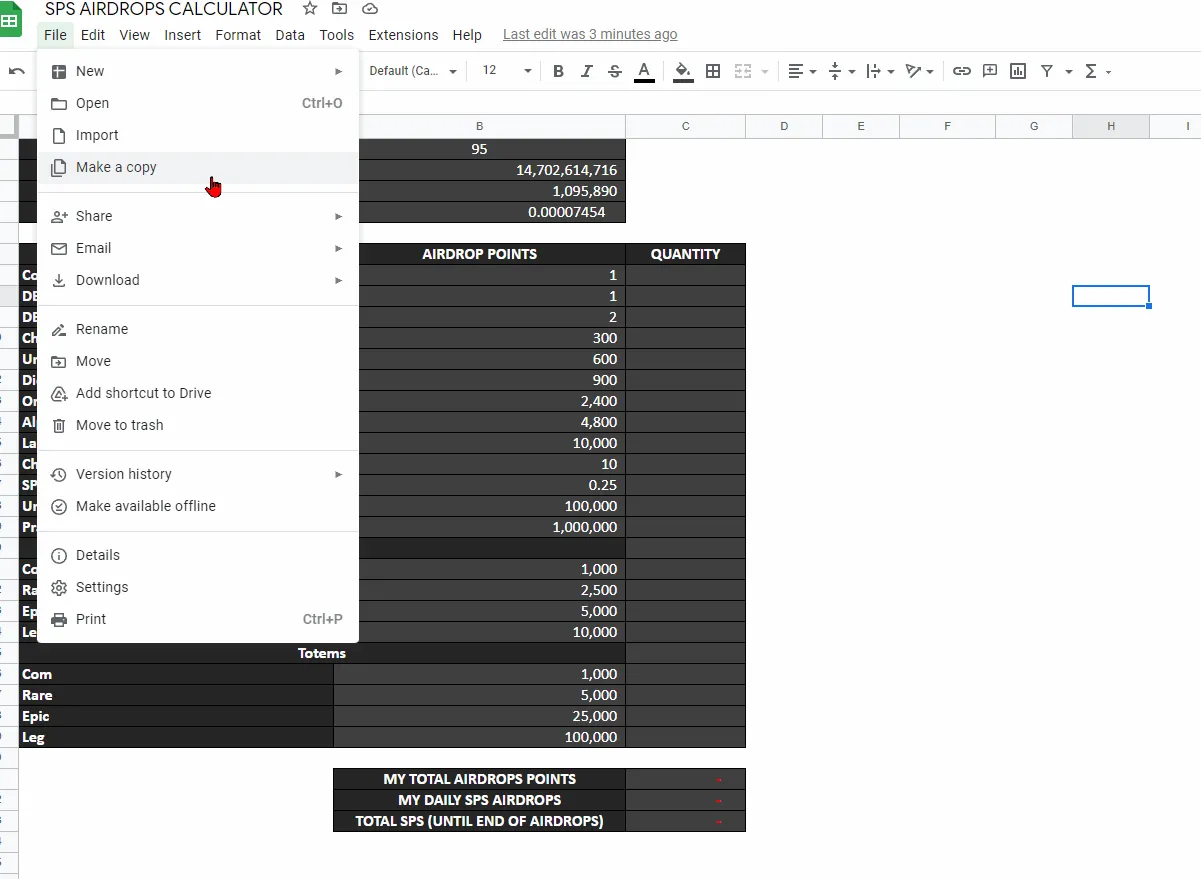Screen dimensions: 1201x879
Task: Open the Format menu
Action: pyautogui.click(x=238, y=35)
